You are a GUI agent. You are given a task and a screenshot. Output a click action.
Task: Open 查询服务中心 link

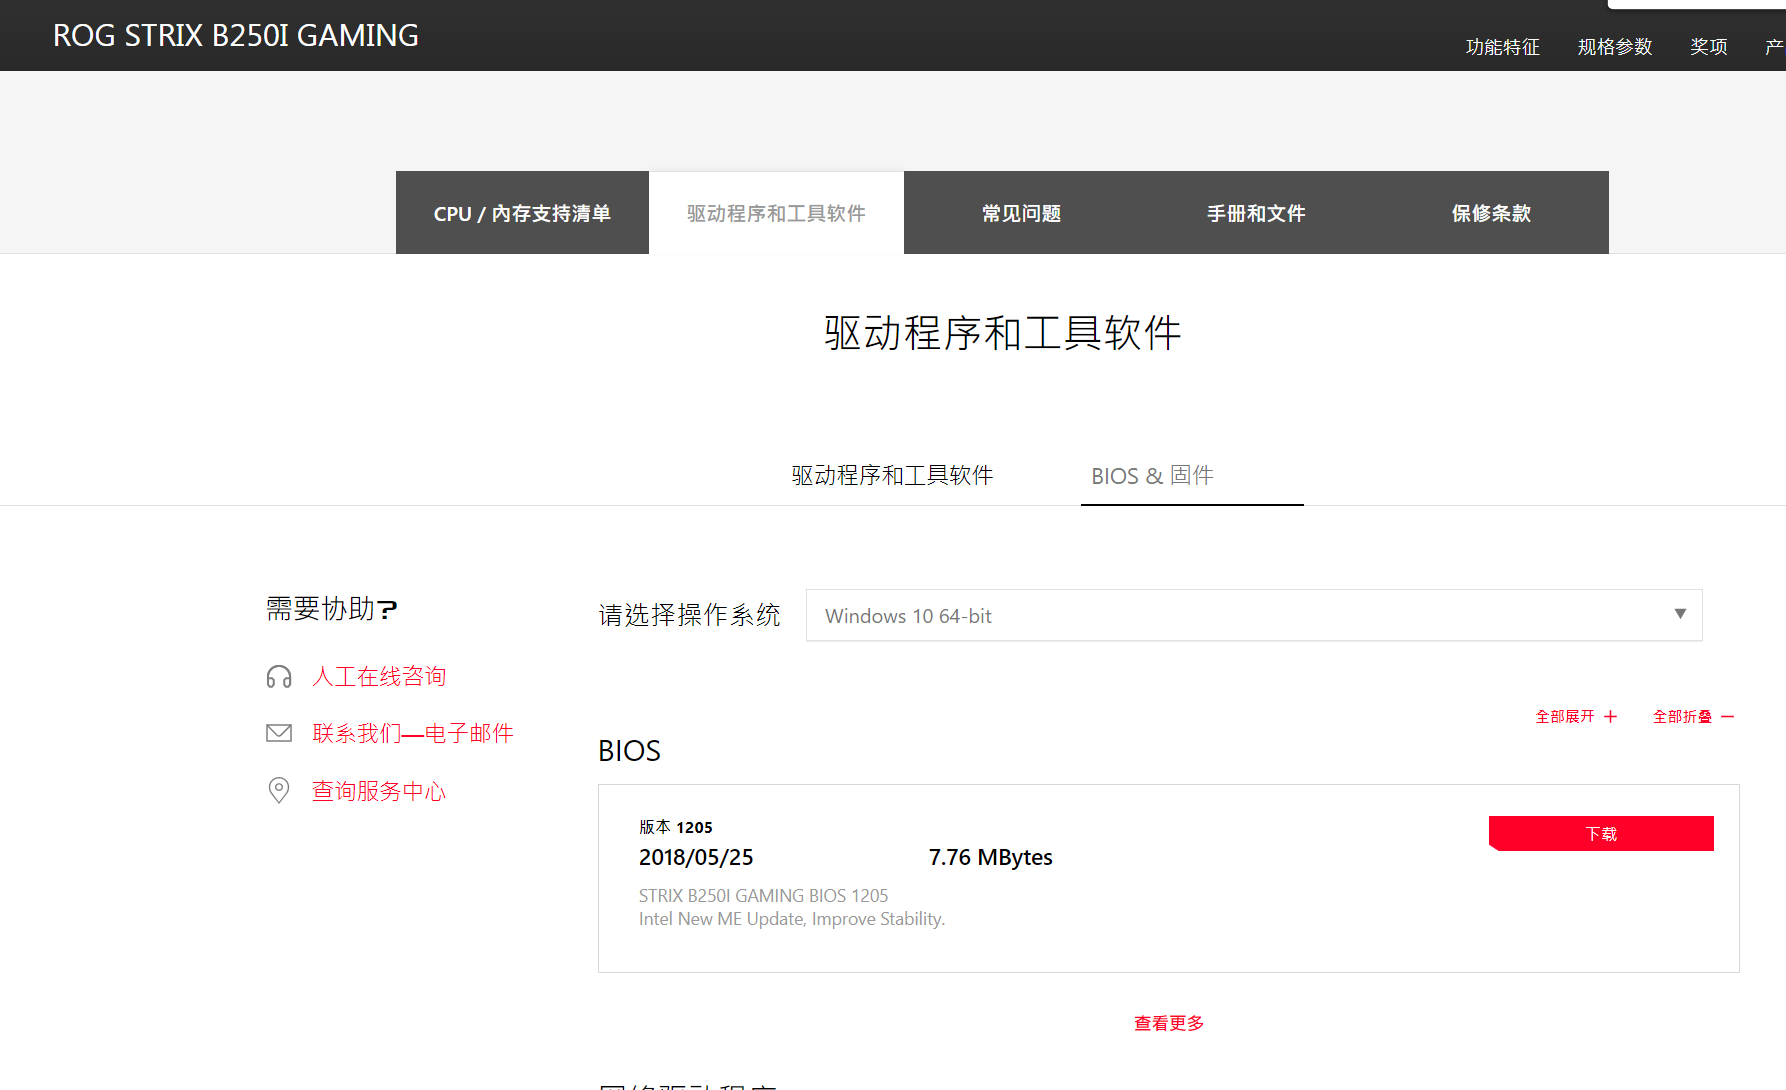point(379,791)
